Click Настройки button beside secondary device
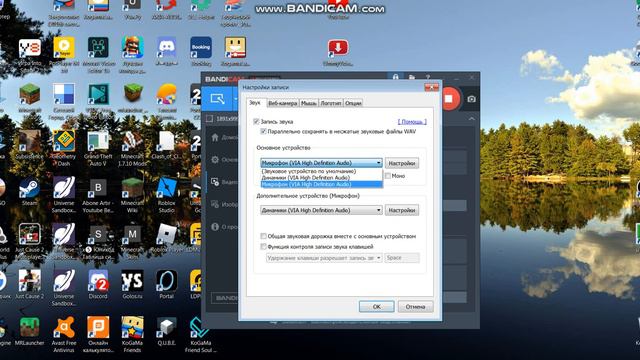The height and width of the screenshot is (360, 640). click(x=402, y=210)
